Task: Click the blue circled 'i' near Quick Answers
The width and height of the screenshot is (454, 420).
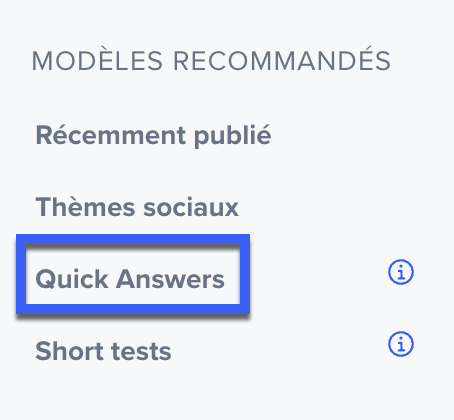Action: pyautogui.click(x=401, y=272)
